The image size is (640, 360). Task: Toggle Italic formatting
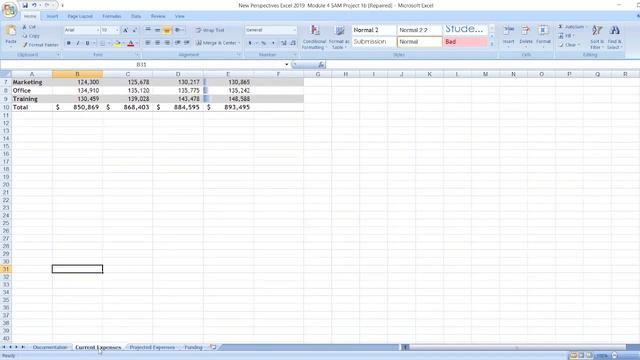78,43
